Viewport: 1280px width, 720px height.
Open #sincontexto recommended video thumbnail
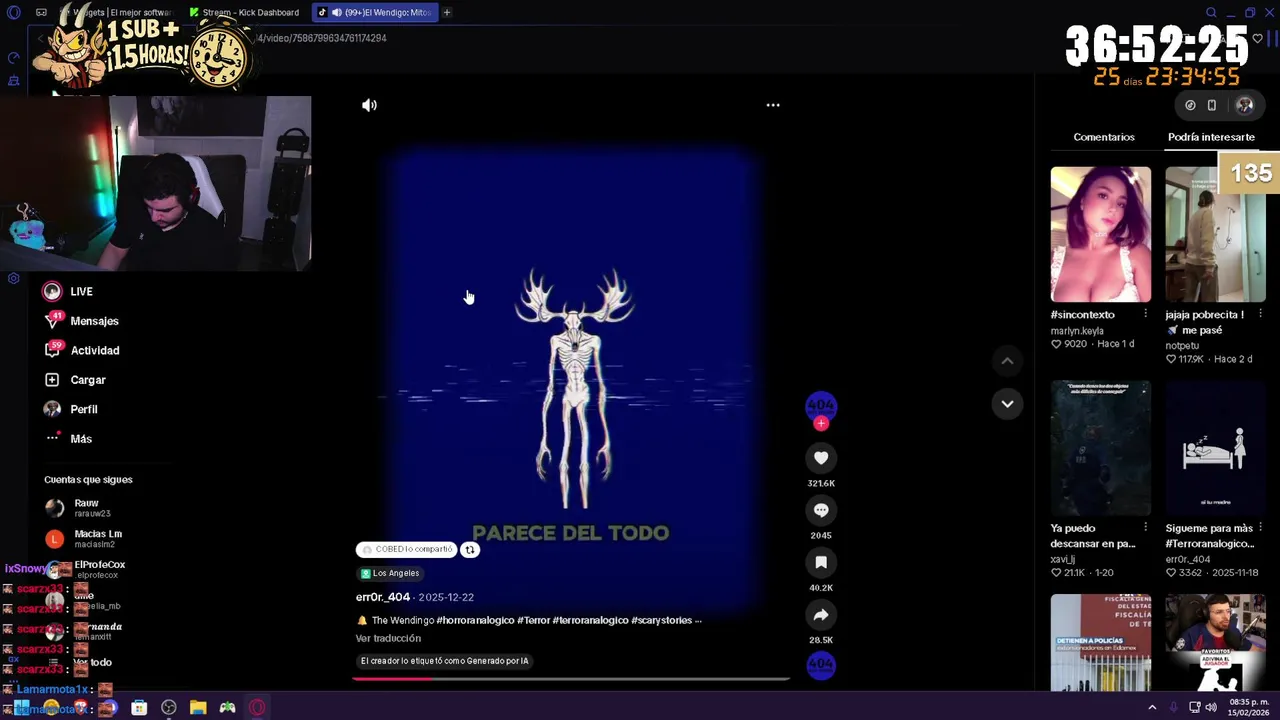coord(1100,234)
